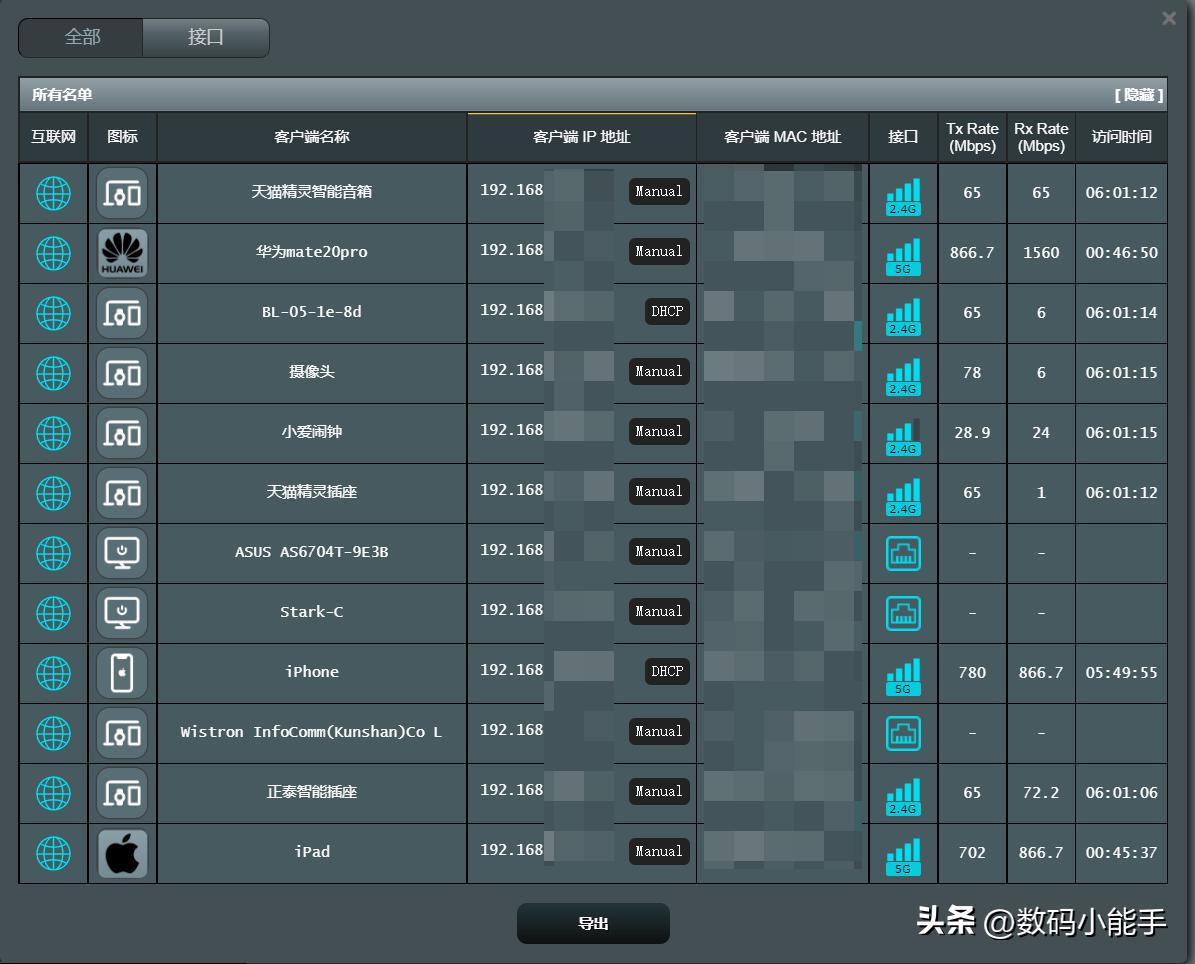Switch to the 全部 tab
Screen dimensions: 1195x964
click(x=82, y=37)
